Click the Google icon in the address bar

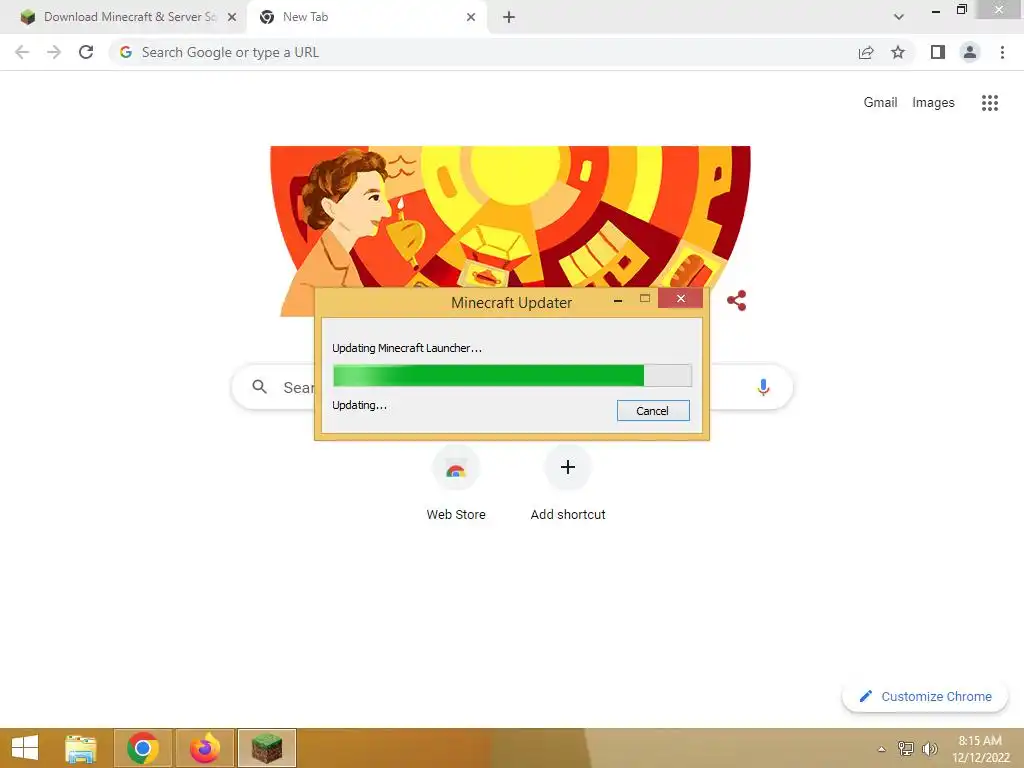pos(126,52)
